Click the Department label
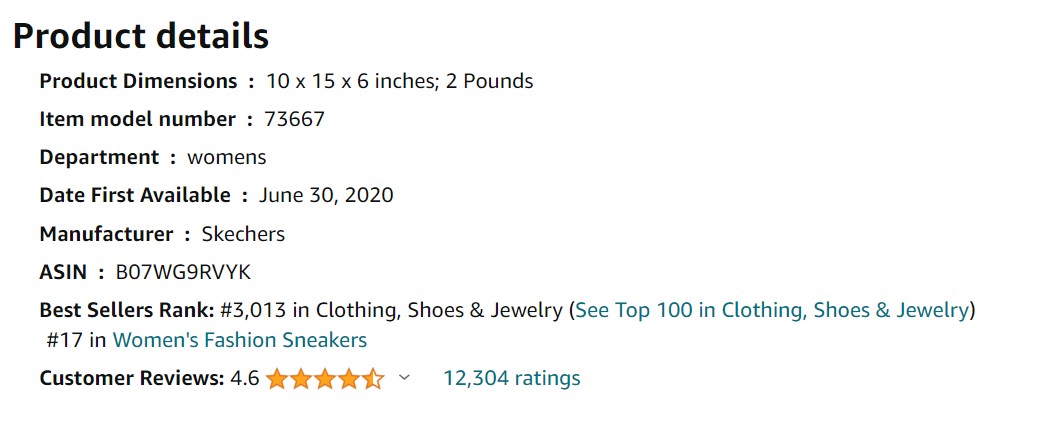The height and width of the screenshot is (424, 1054). [99, 157]
